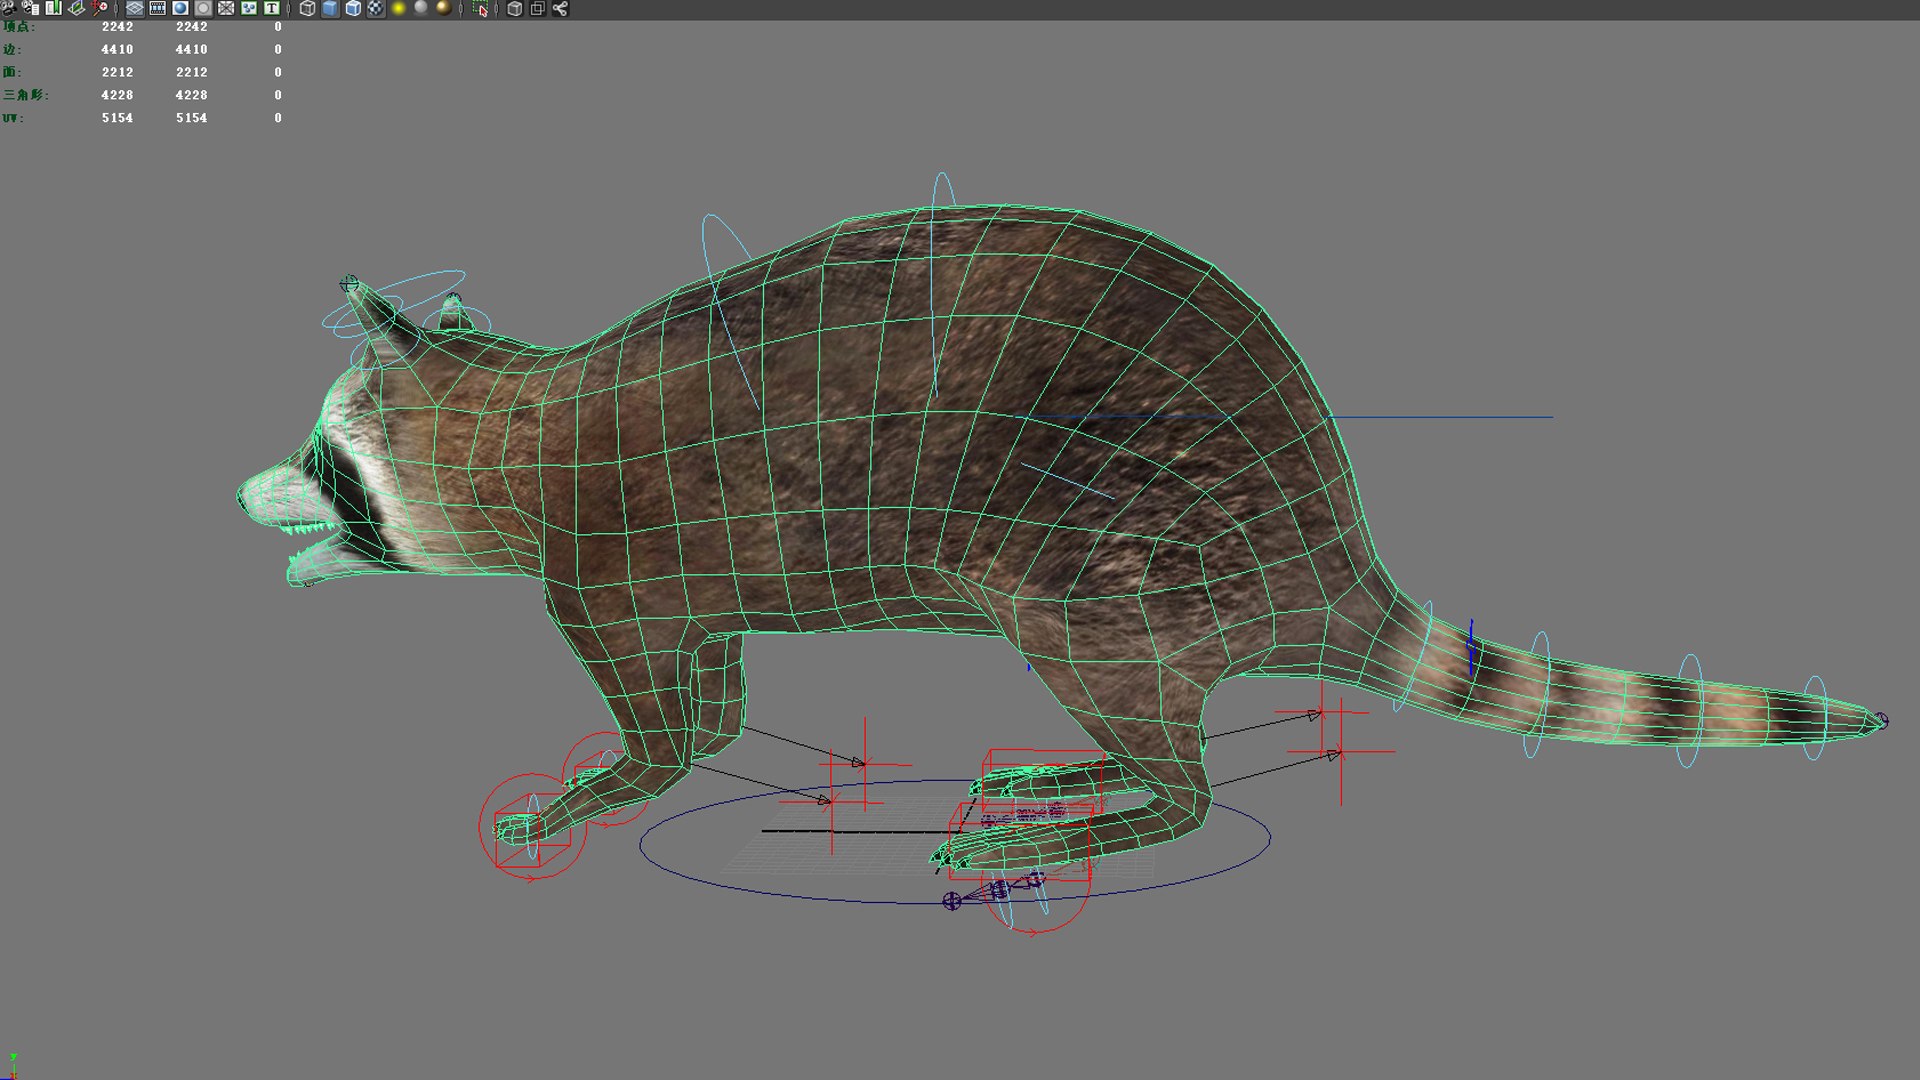Click the Select Camera icon
Viewport: 1920px width, 1080px height.
pos(9,8)
